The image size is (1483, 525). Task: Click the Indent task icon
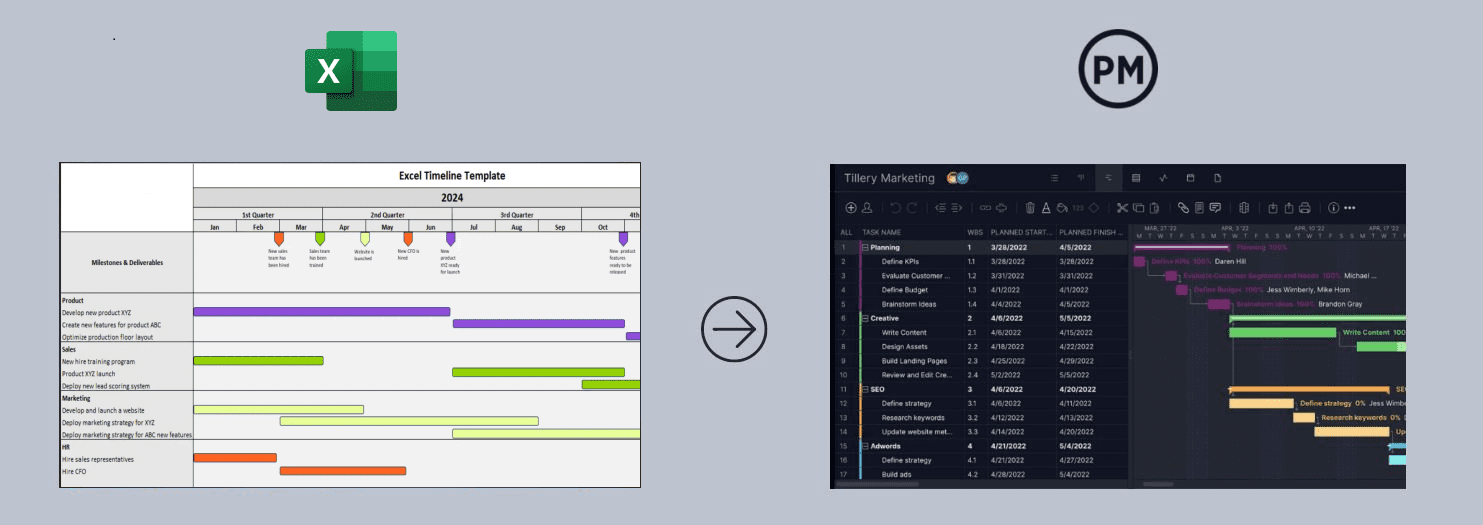[x=957, y=208]
